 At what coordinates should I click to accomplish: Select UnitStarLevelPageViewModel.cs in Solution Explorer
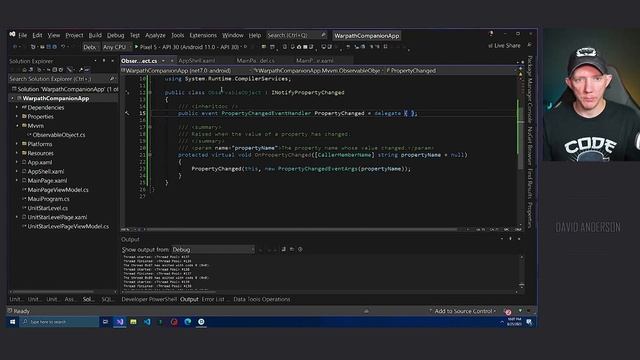[68, 226]
